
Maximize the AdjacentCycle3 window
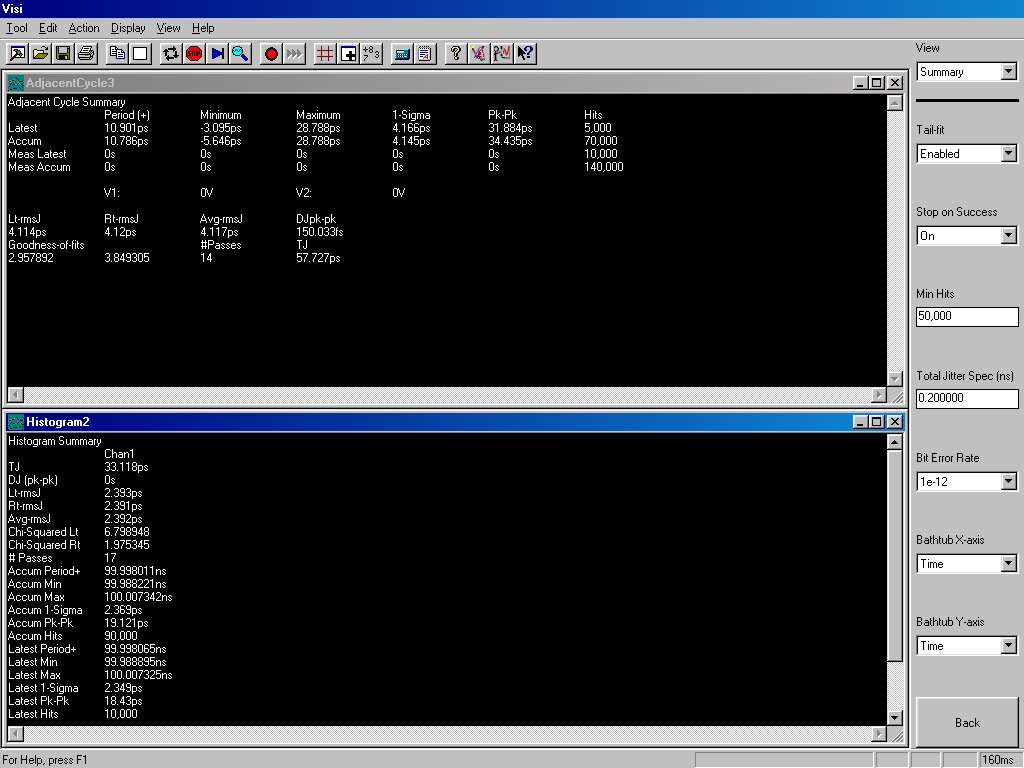click(x=877, y=83)
